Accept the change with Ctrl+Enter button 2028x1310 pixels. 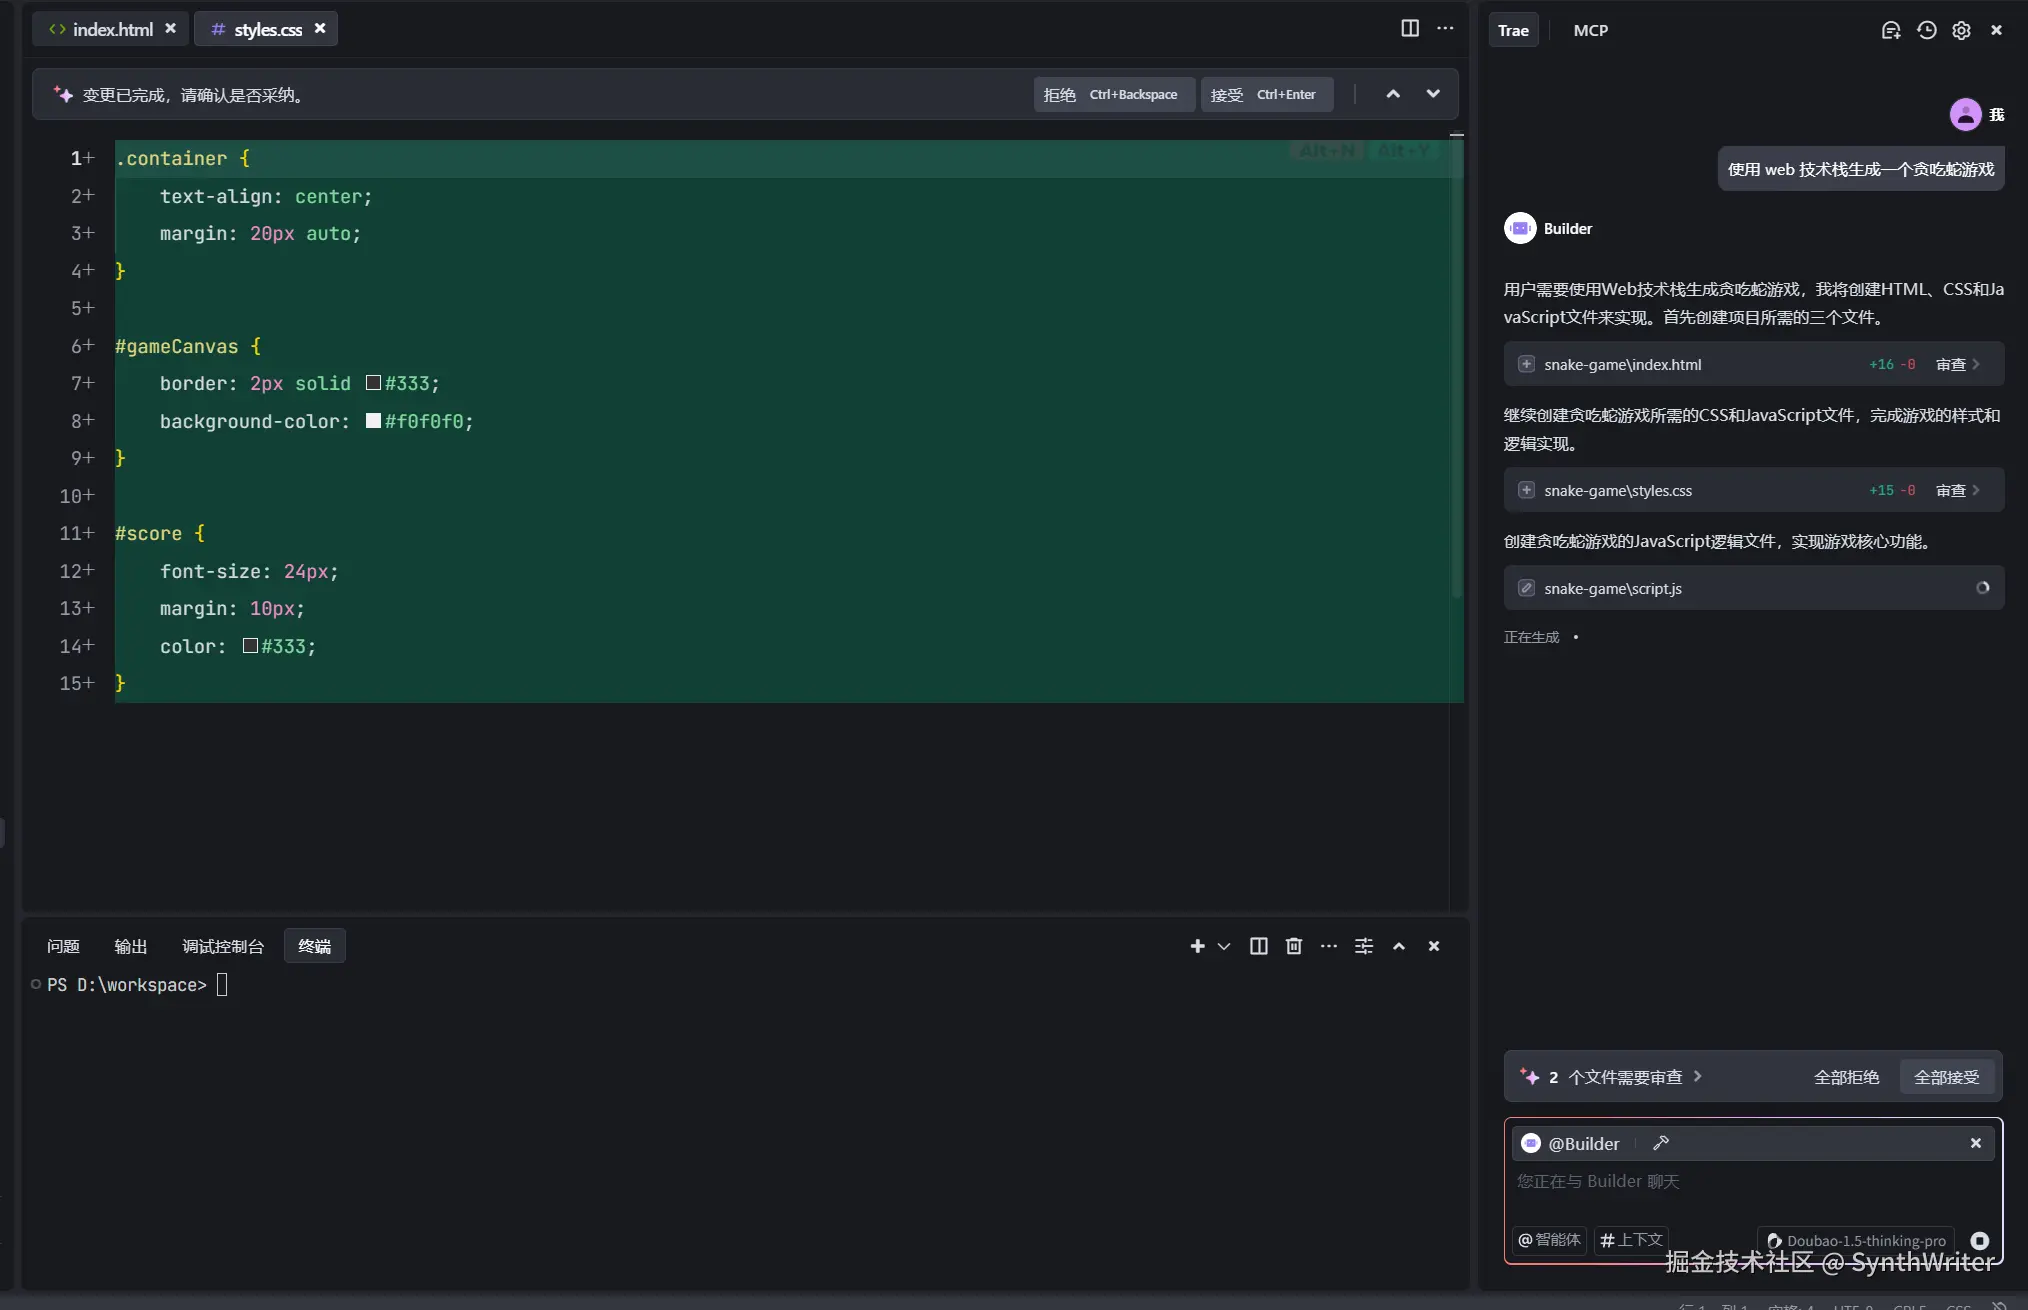(x=1265, y=94)
